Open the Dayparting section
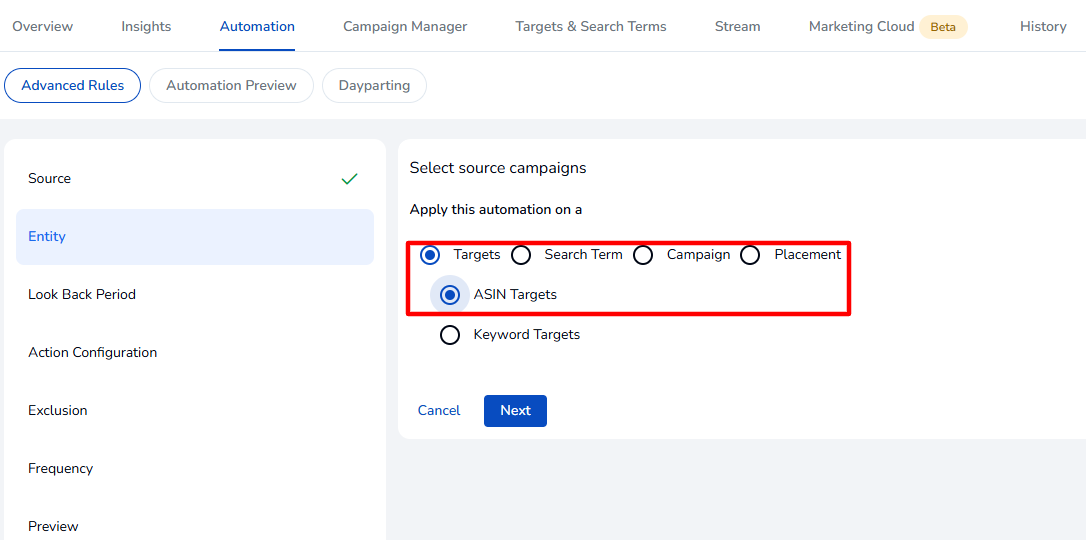The height and width of the screenshot is (540, 1086). tap(374, 86)
